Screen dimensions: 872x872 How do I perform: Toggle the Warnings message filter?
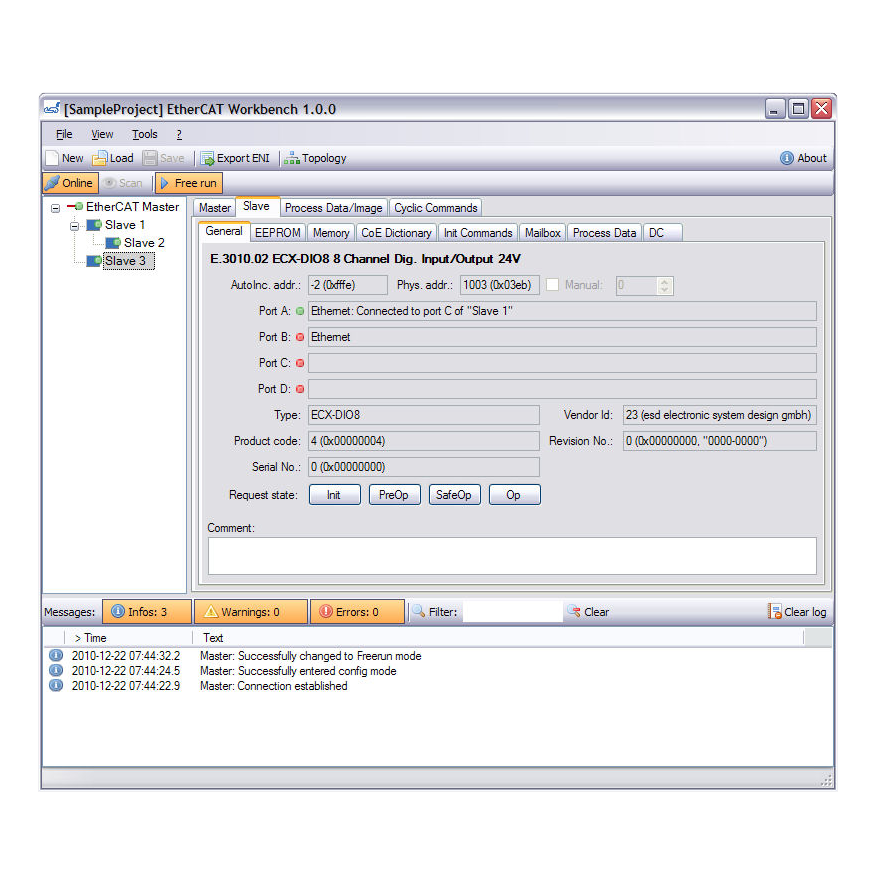click(x=250, y=612)
